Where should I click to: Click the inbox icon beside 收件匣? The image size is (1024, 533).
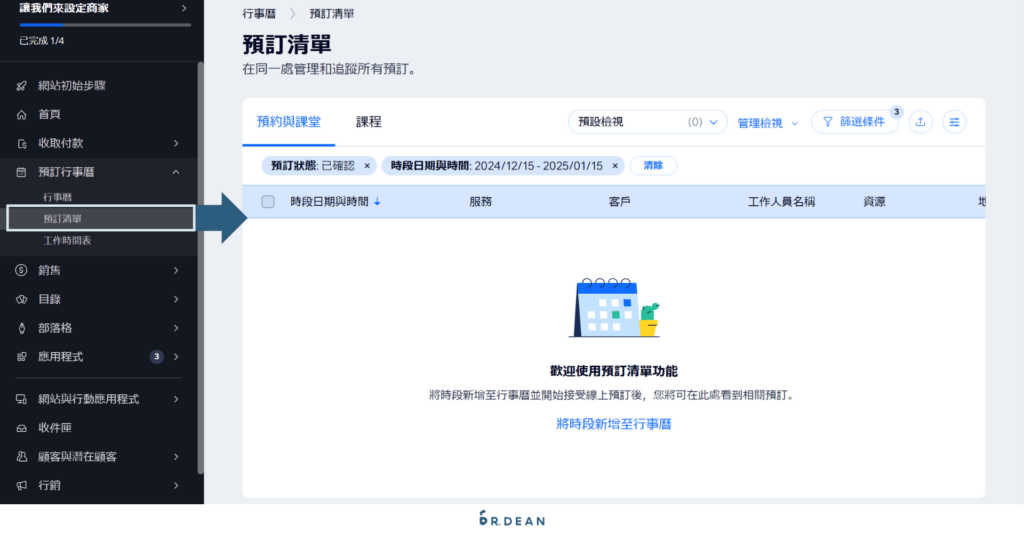point(22,428)
